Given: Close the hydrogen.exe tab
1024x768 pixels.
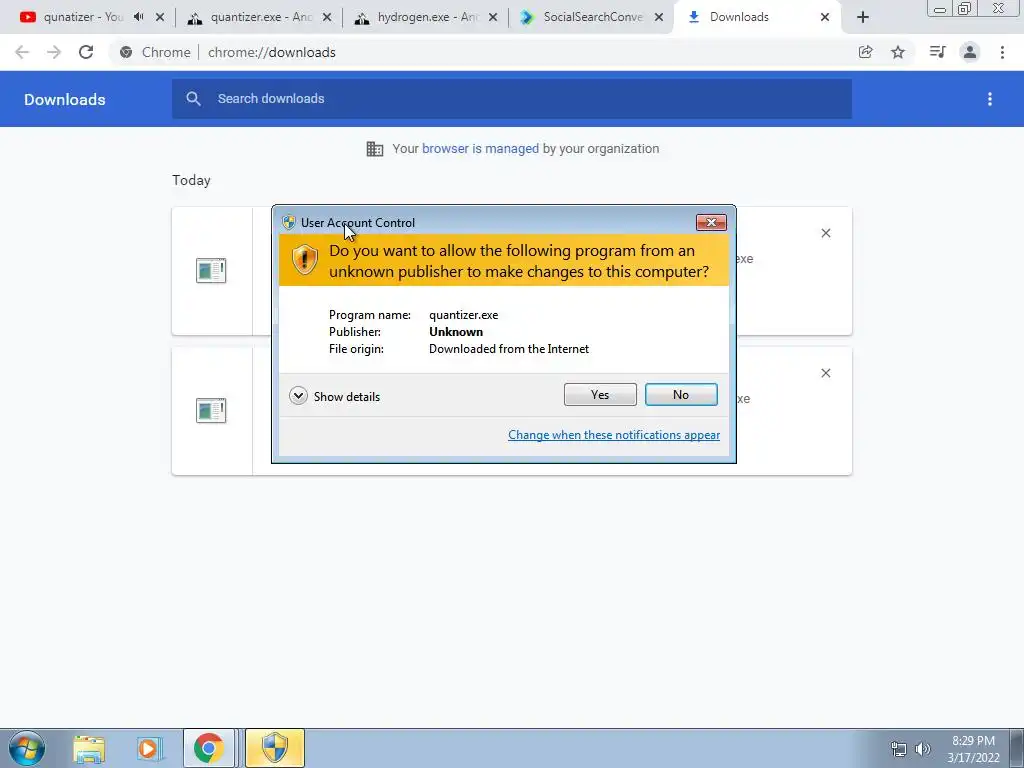Looking at the screenshot, I should (493, 18).
